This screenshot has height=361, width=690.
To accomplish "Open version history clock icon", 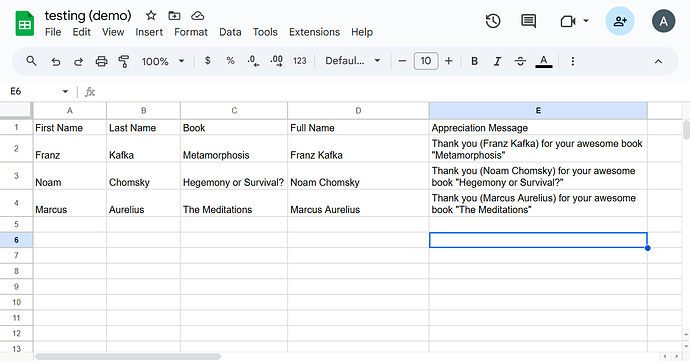I will (493, 21).
